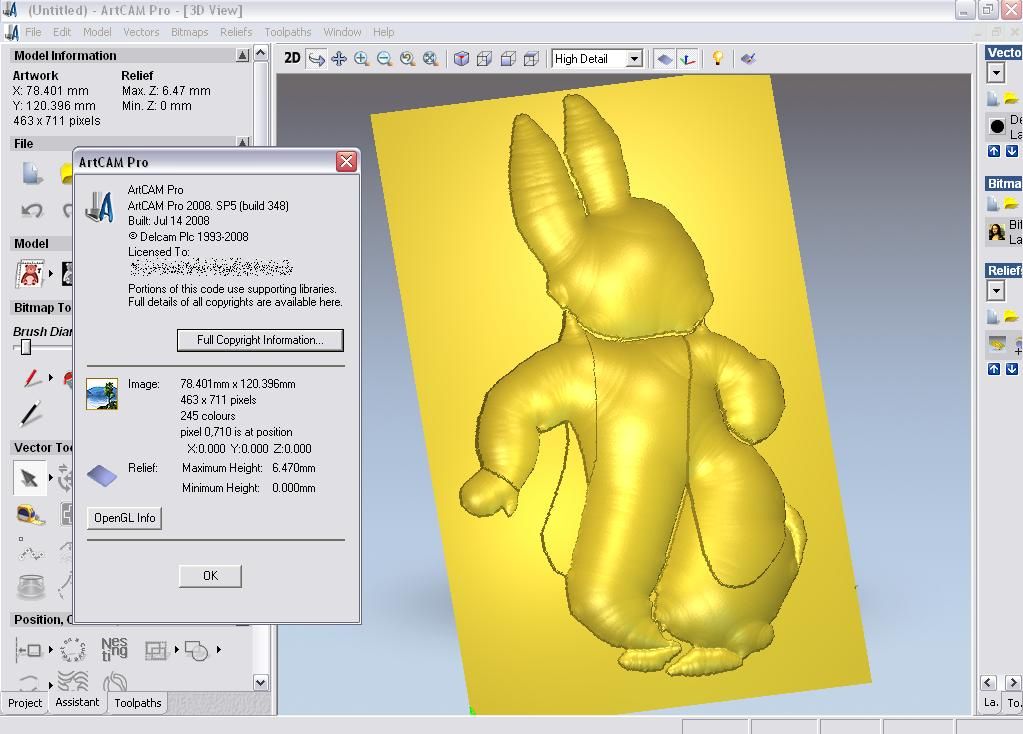Open the Vectors layer dropdown
This screenshot has width=1023, height=734.
995,73
